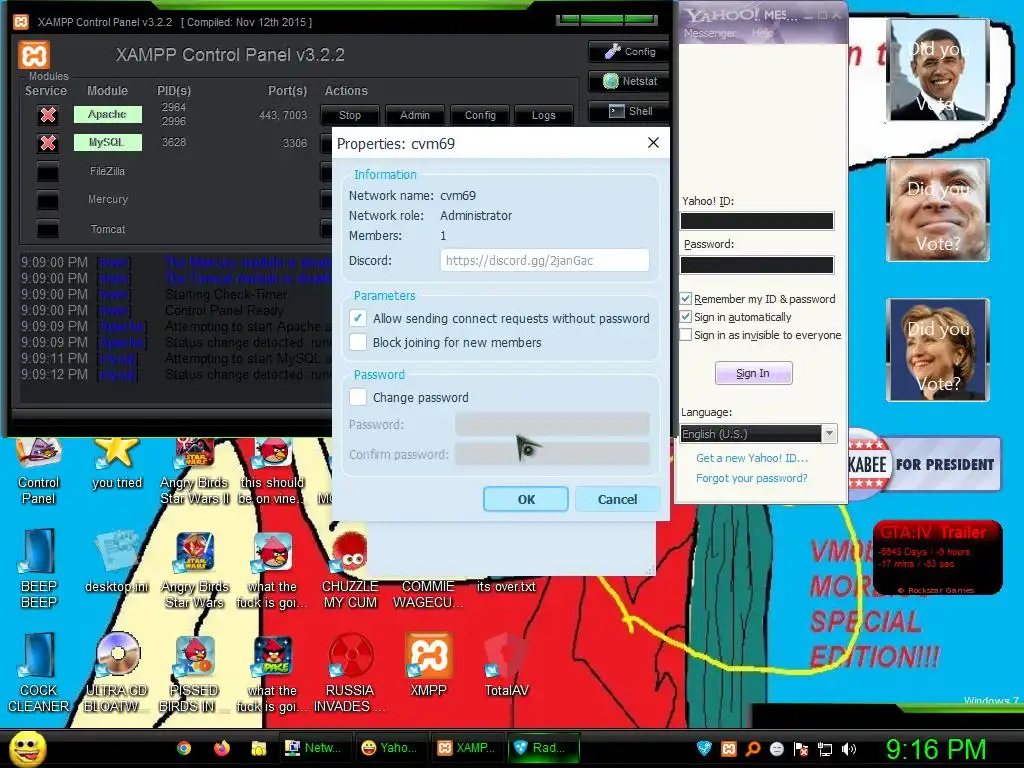Check the Change password checkbox
Screen dimensions: 1024x768
point(358,397)
